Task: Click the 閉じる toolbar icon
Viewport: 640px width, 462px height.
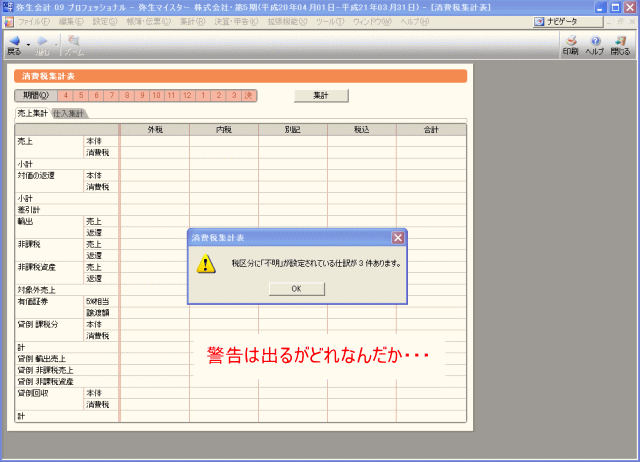Action: tap(620, 41)
